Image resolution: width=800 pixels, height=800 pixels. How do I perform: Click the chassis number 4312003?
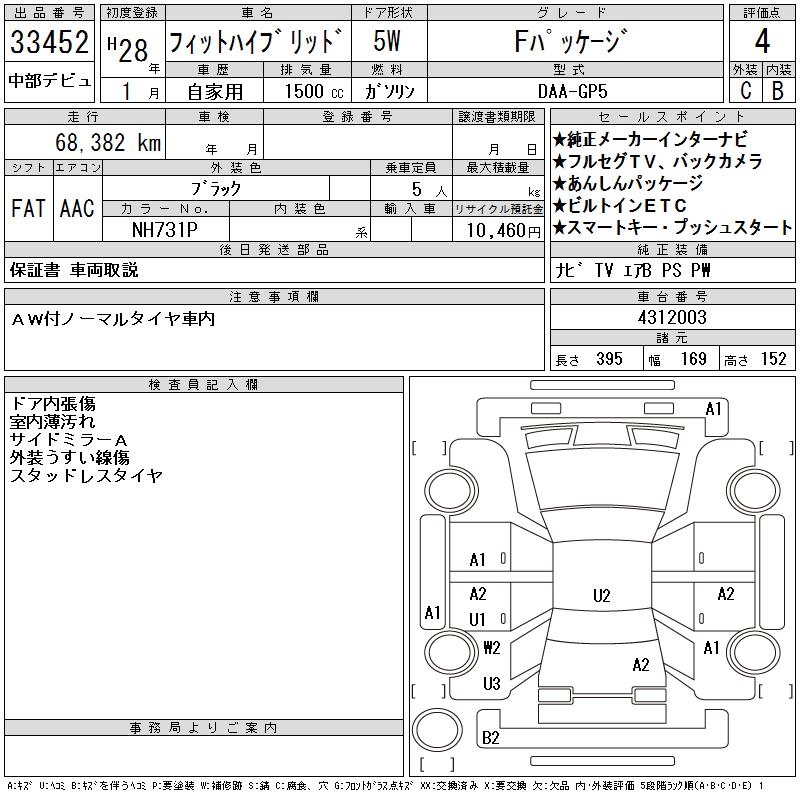click(x=672, y=318)
